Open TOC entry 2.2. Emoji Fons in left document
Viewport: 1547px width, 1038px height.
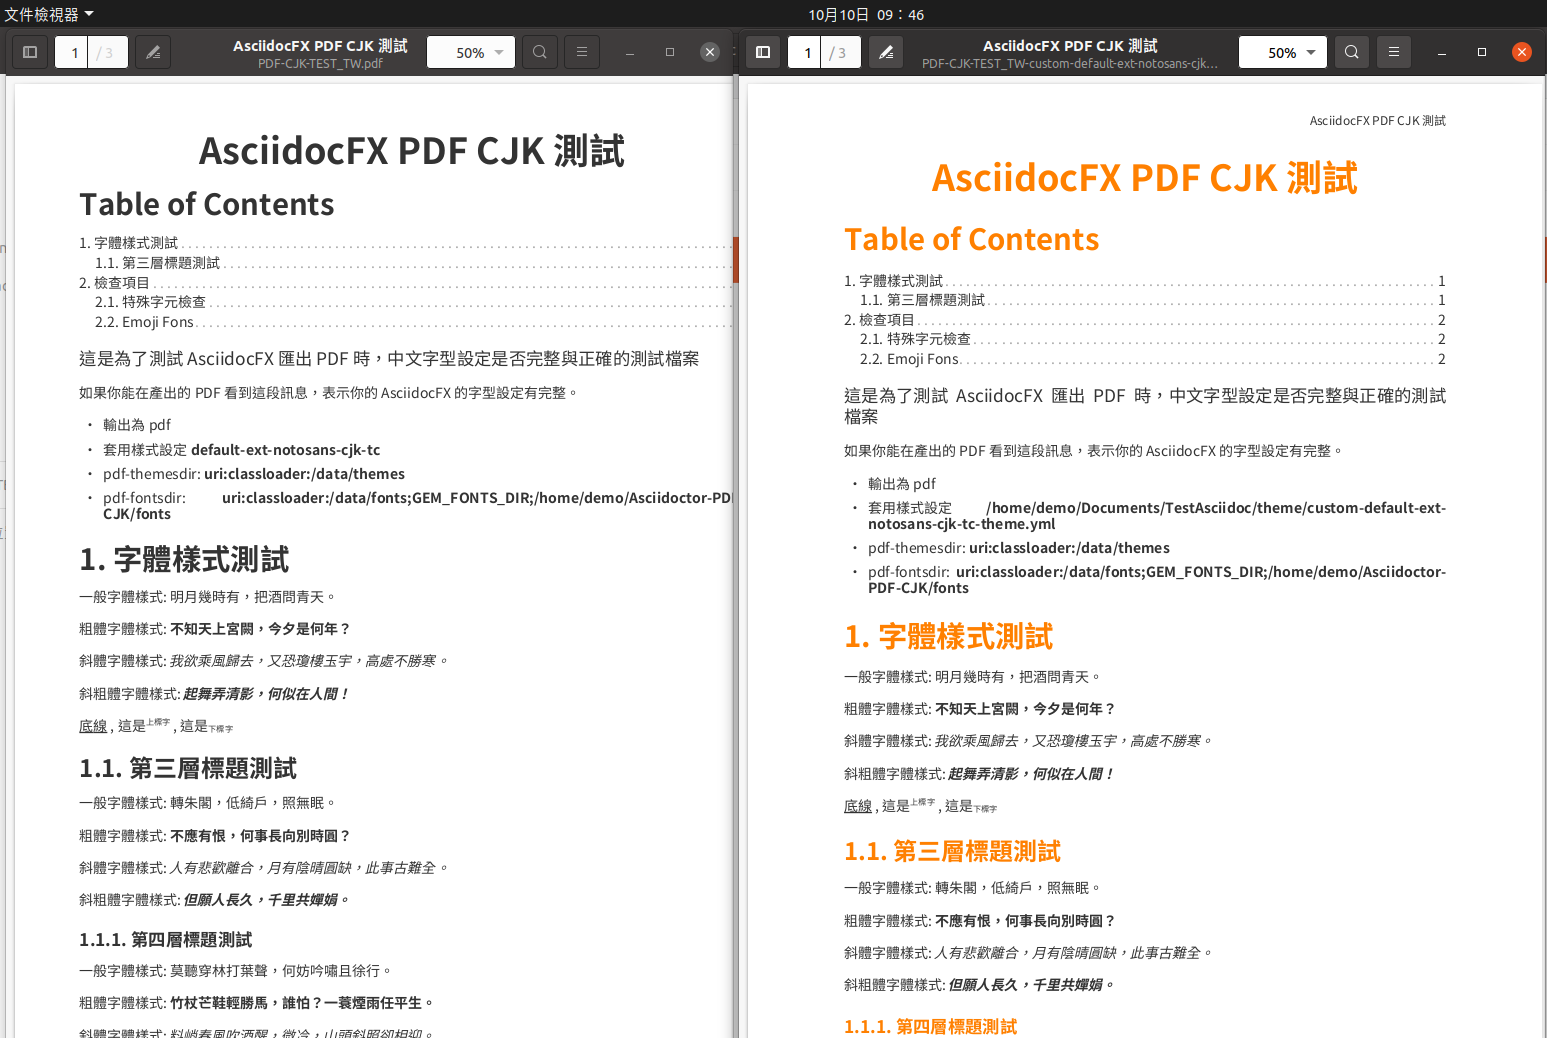point(145,322)
